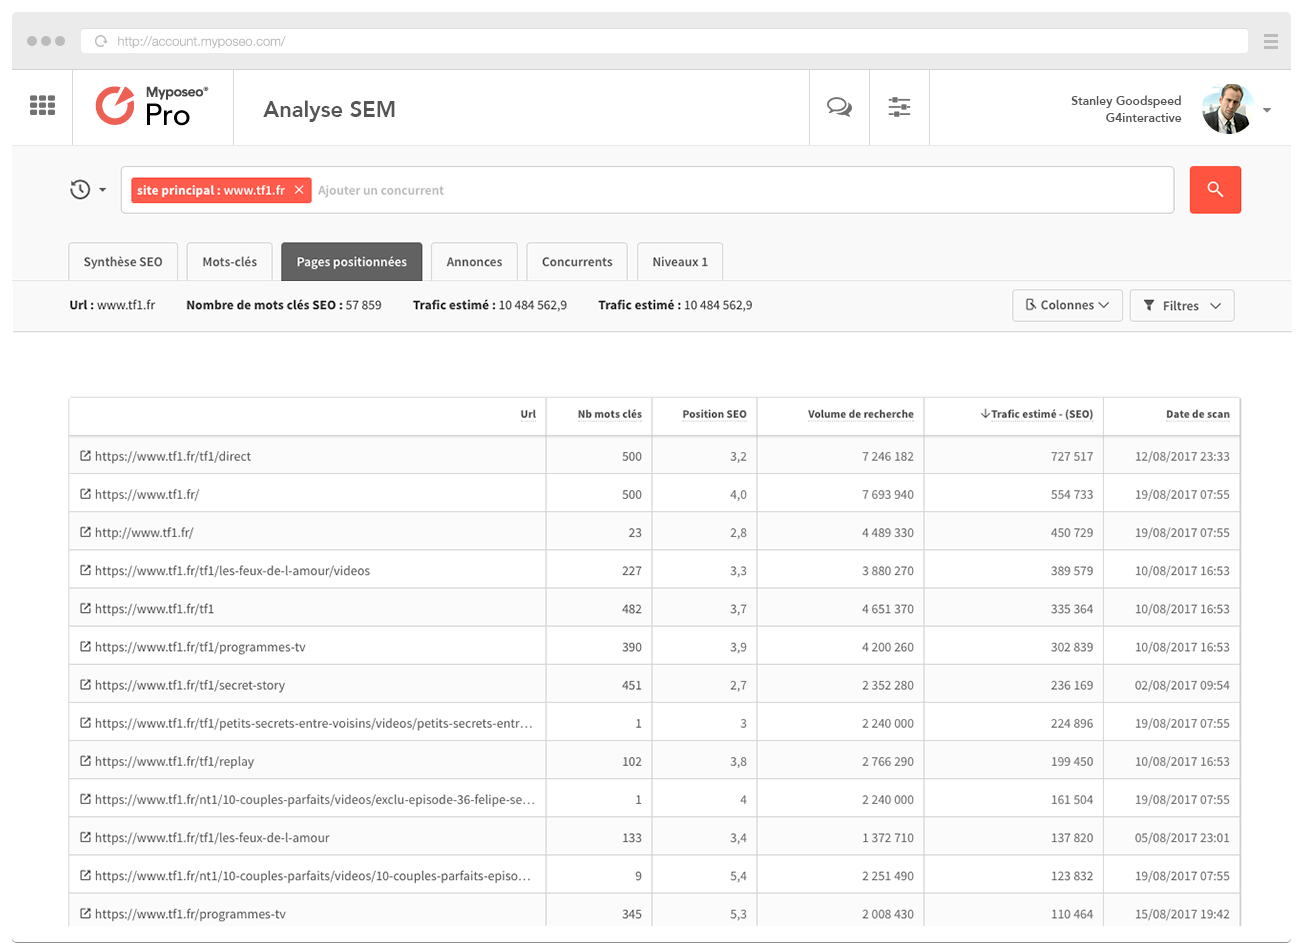
Task: Sort by Trafic estimé (SEO) column
Action: [x=1037, y=414]
